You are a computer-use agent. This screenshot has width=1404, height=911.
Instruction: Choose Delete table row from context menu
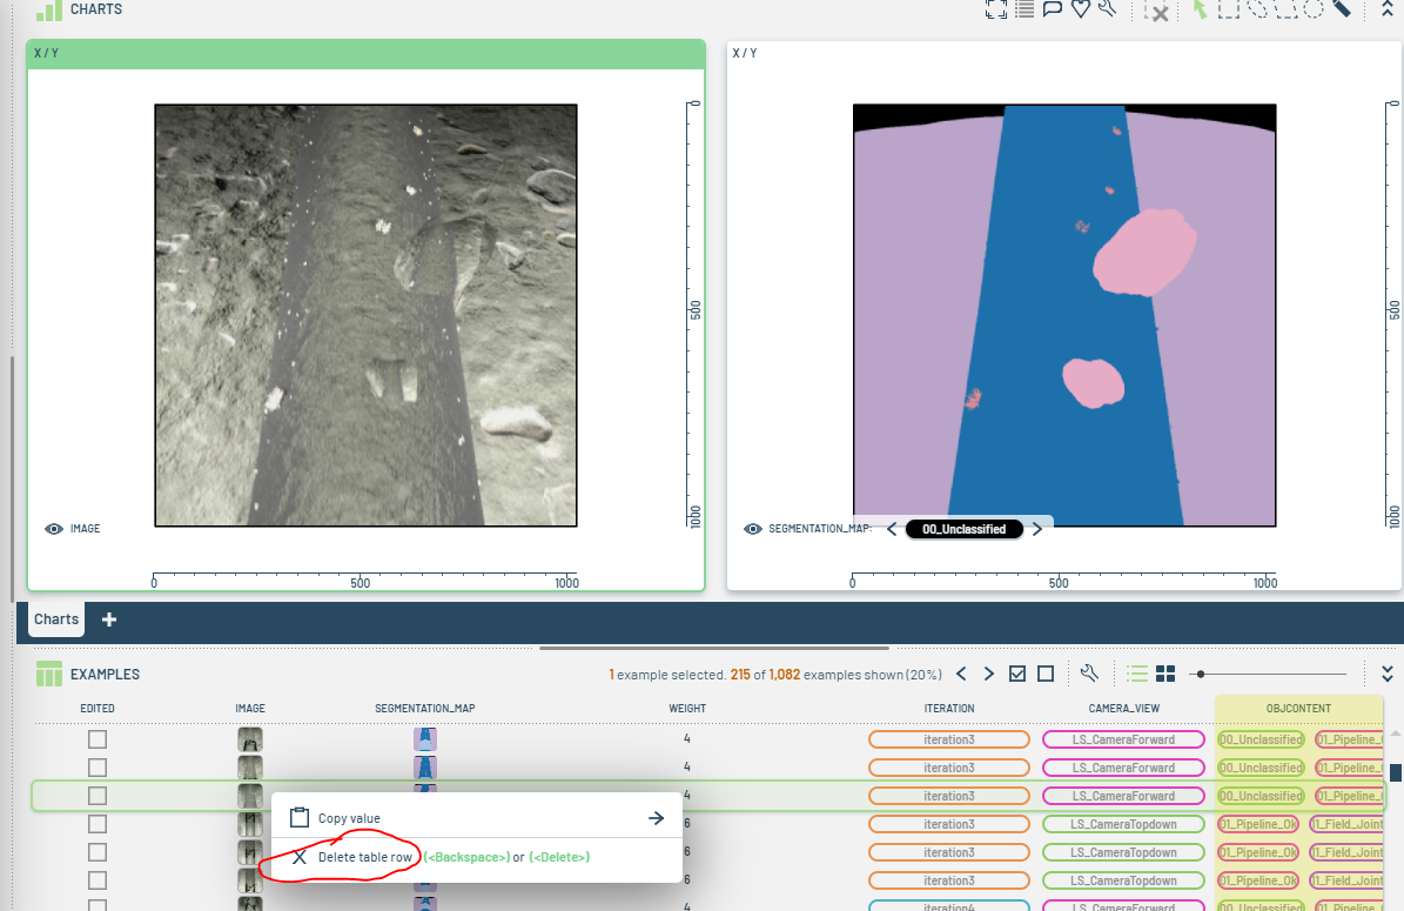click(x=364, y=857)
